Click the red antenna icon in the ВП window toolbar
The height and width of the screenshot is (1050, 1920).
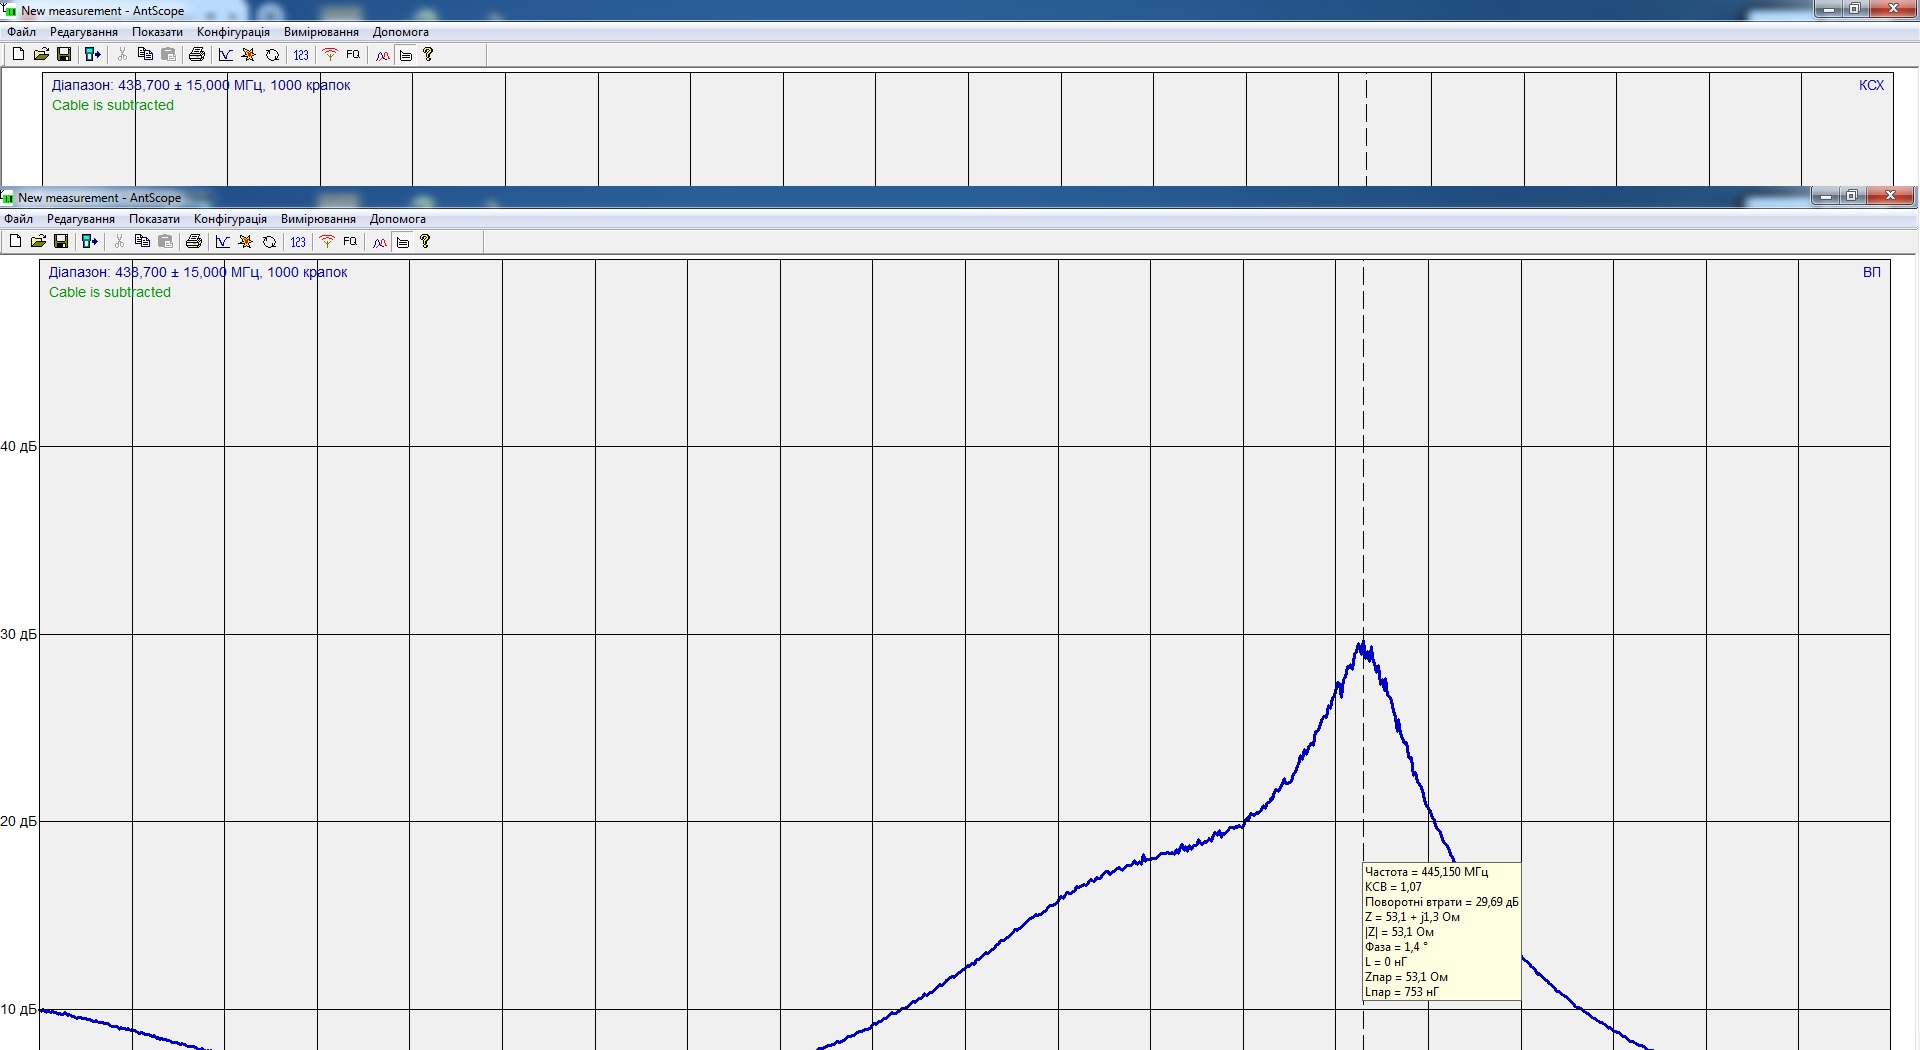tap(327, 241)
